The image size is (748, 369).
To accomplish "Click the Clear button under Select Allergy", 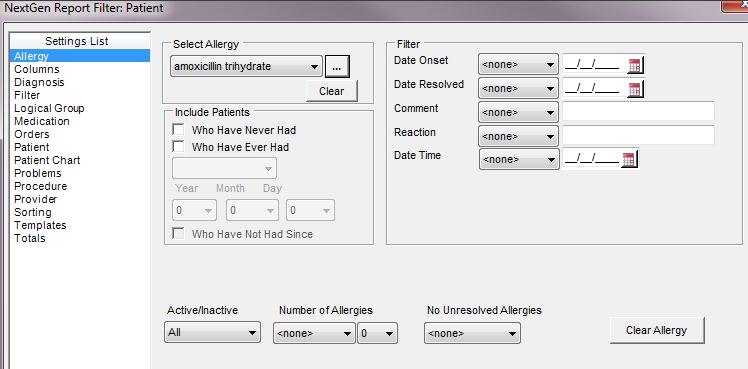I will (332, 91).
